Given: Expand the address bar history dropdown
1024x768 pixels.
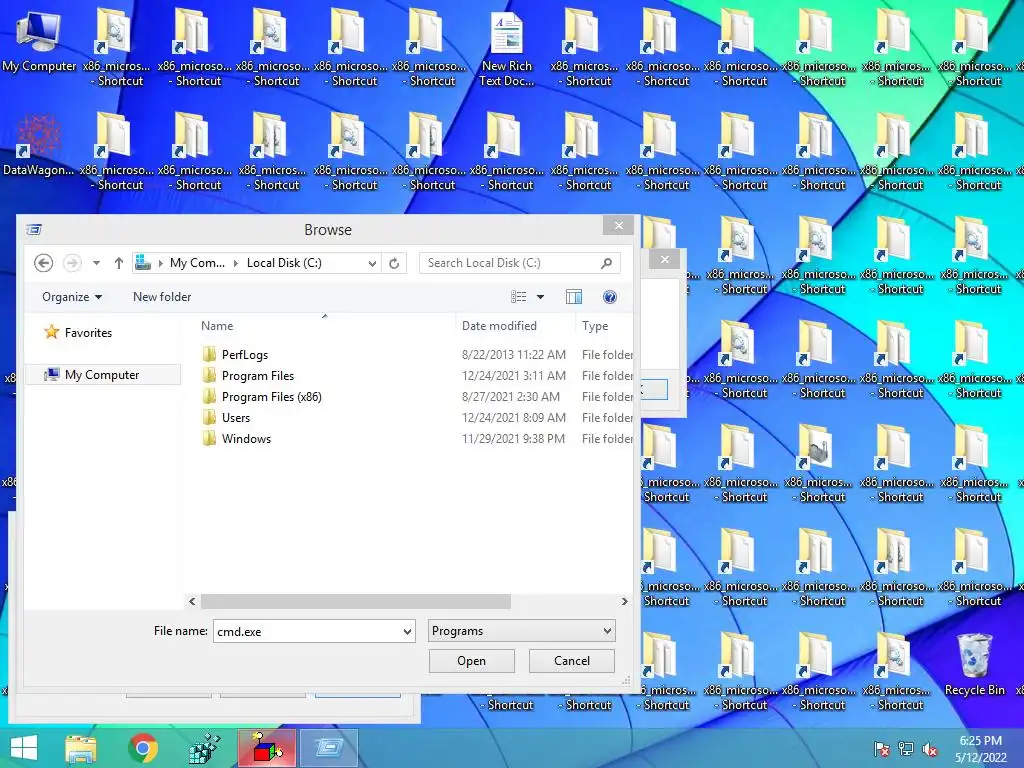Looking at the screenshot, I should pyautogui.click(x=372, y=263).
